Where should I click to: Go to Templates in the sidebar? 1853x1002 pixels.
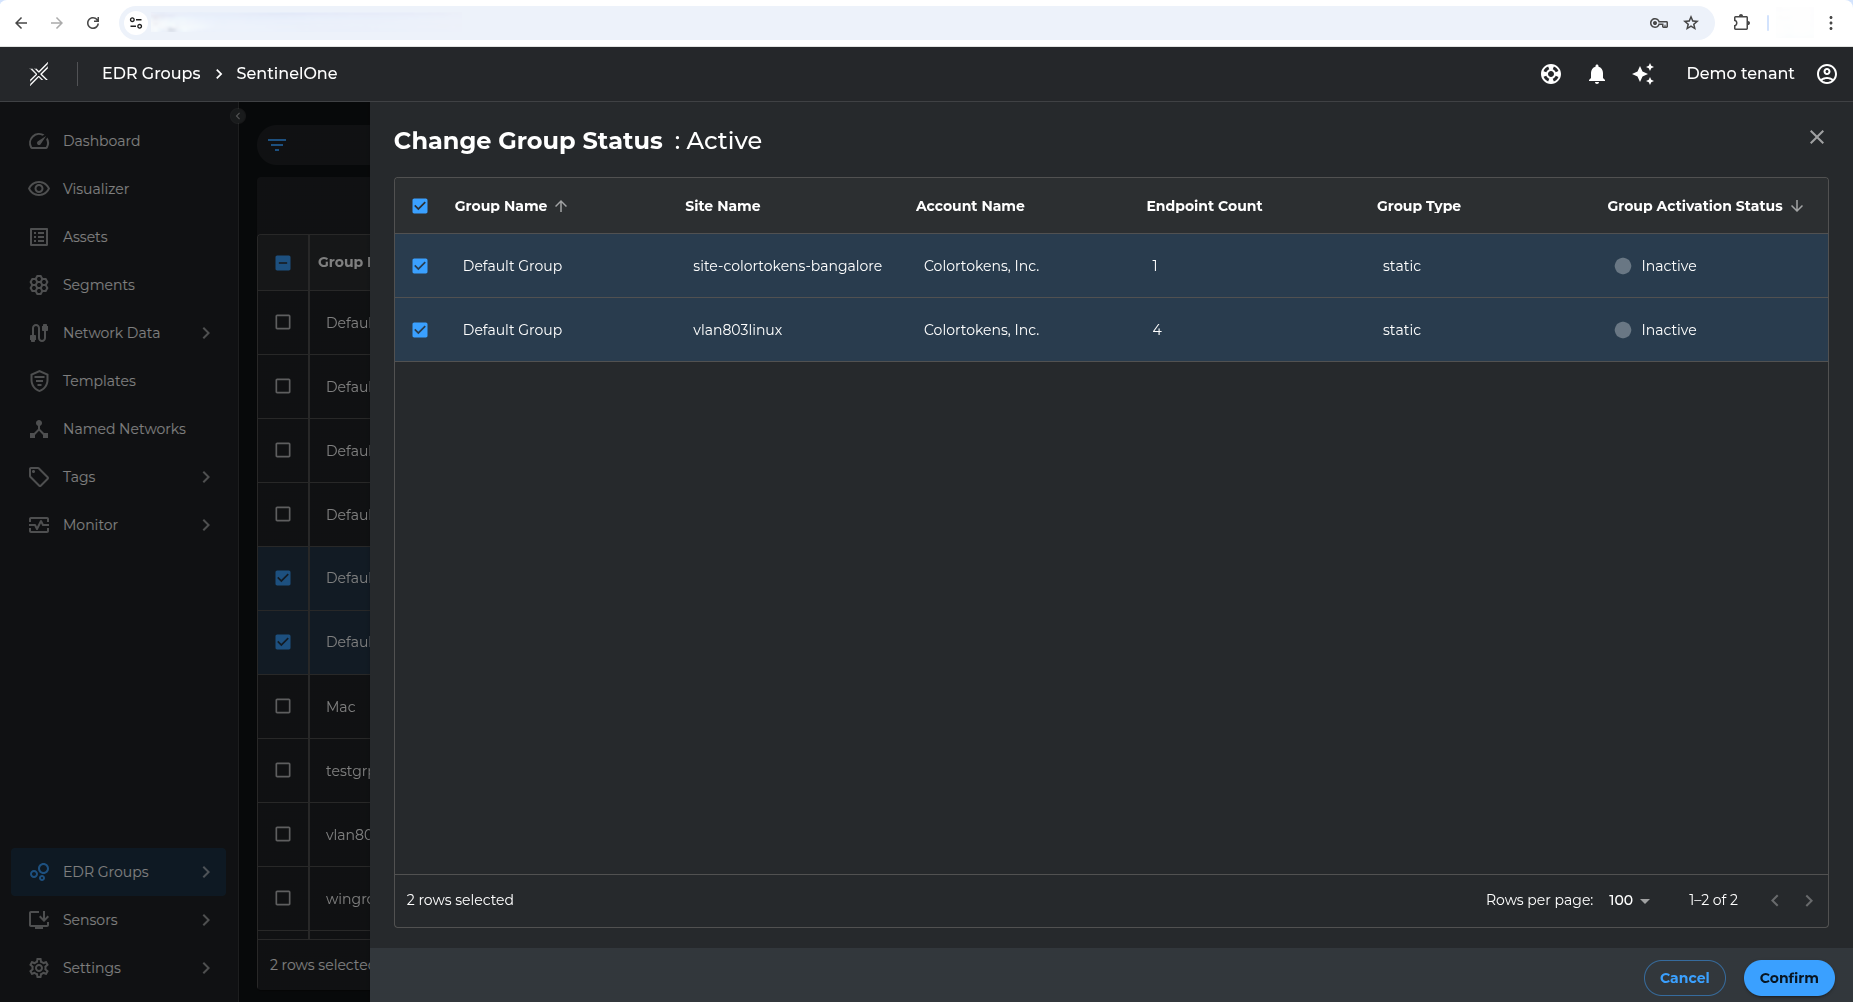click(x=99, y=381)
